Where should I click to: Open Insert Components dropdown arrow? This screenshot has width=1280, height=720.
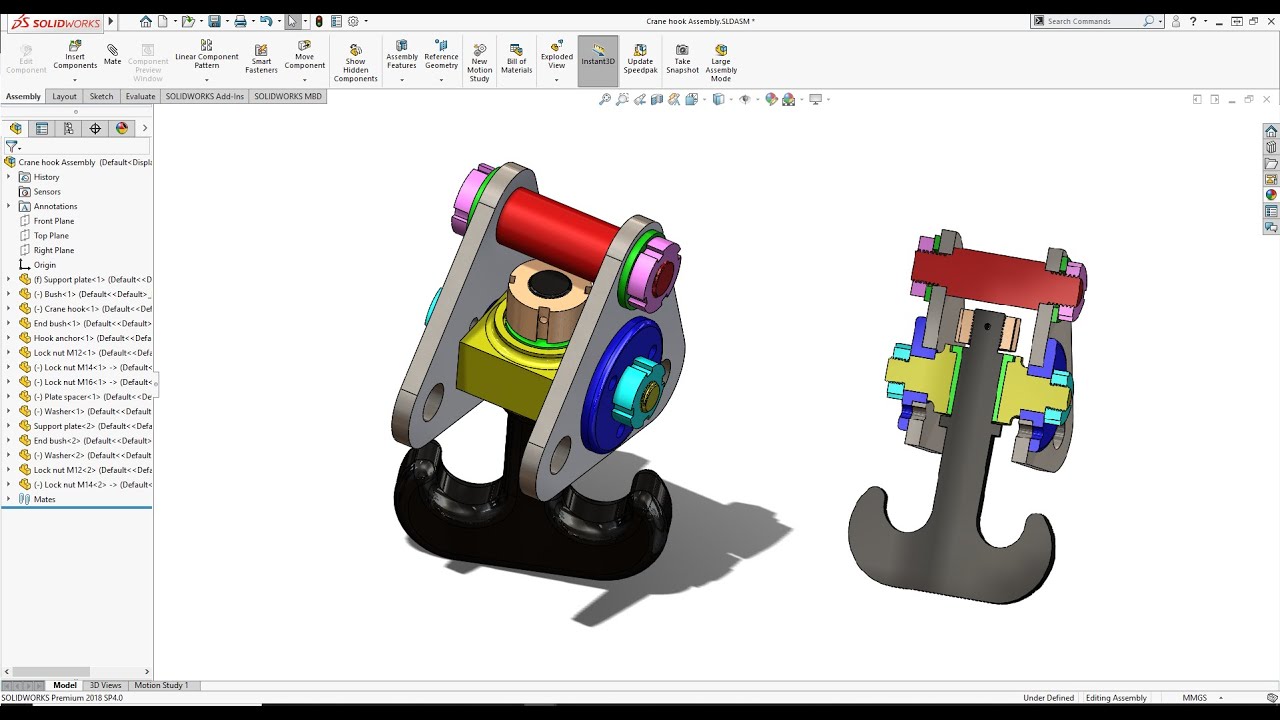pos(75,79)
